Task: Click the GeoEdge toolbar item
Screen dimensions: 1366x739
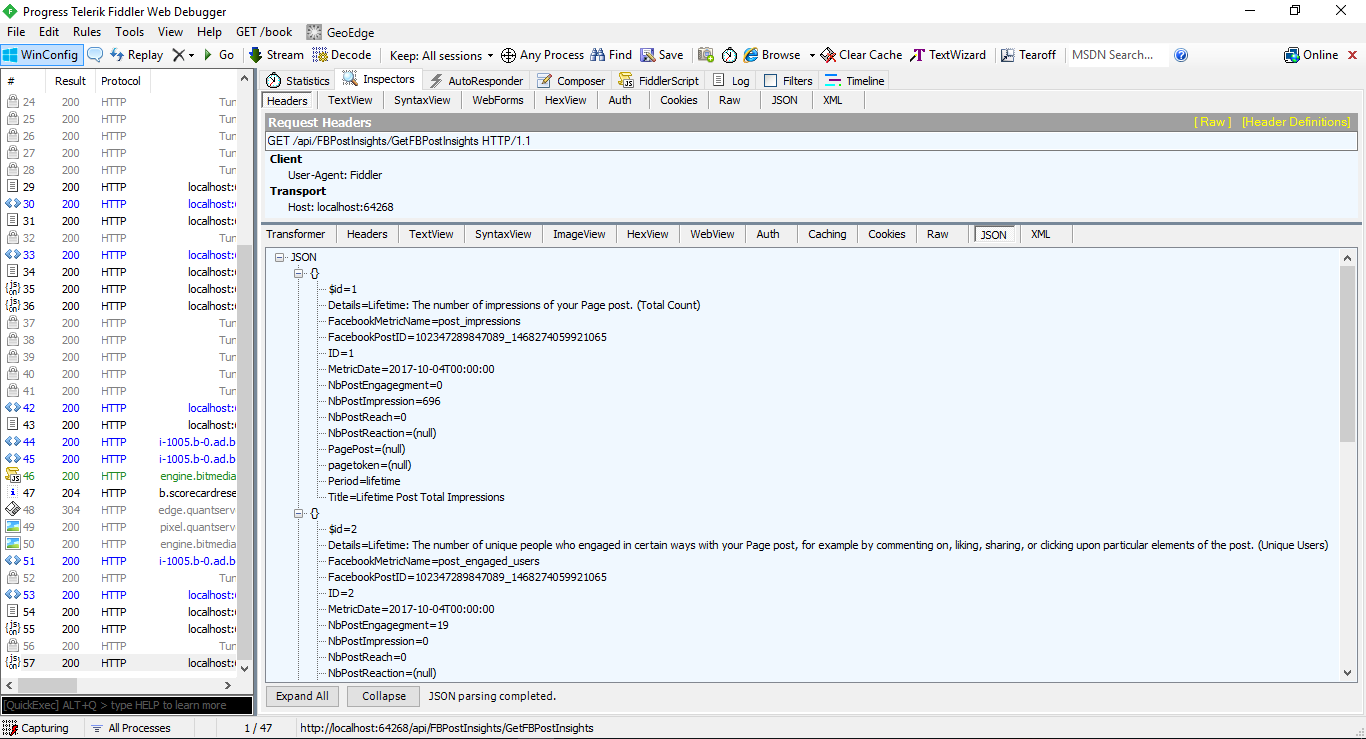Action: click(x=342, y=32)
